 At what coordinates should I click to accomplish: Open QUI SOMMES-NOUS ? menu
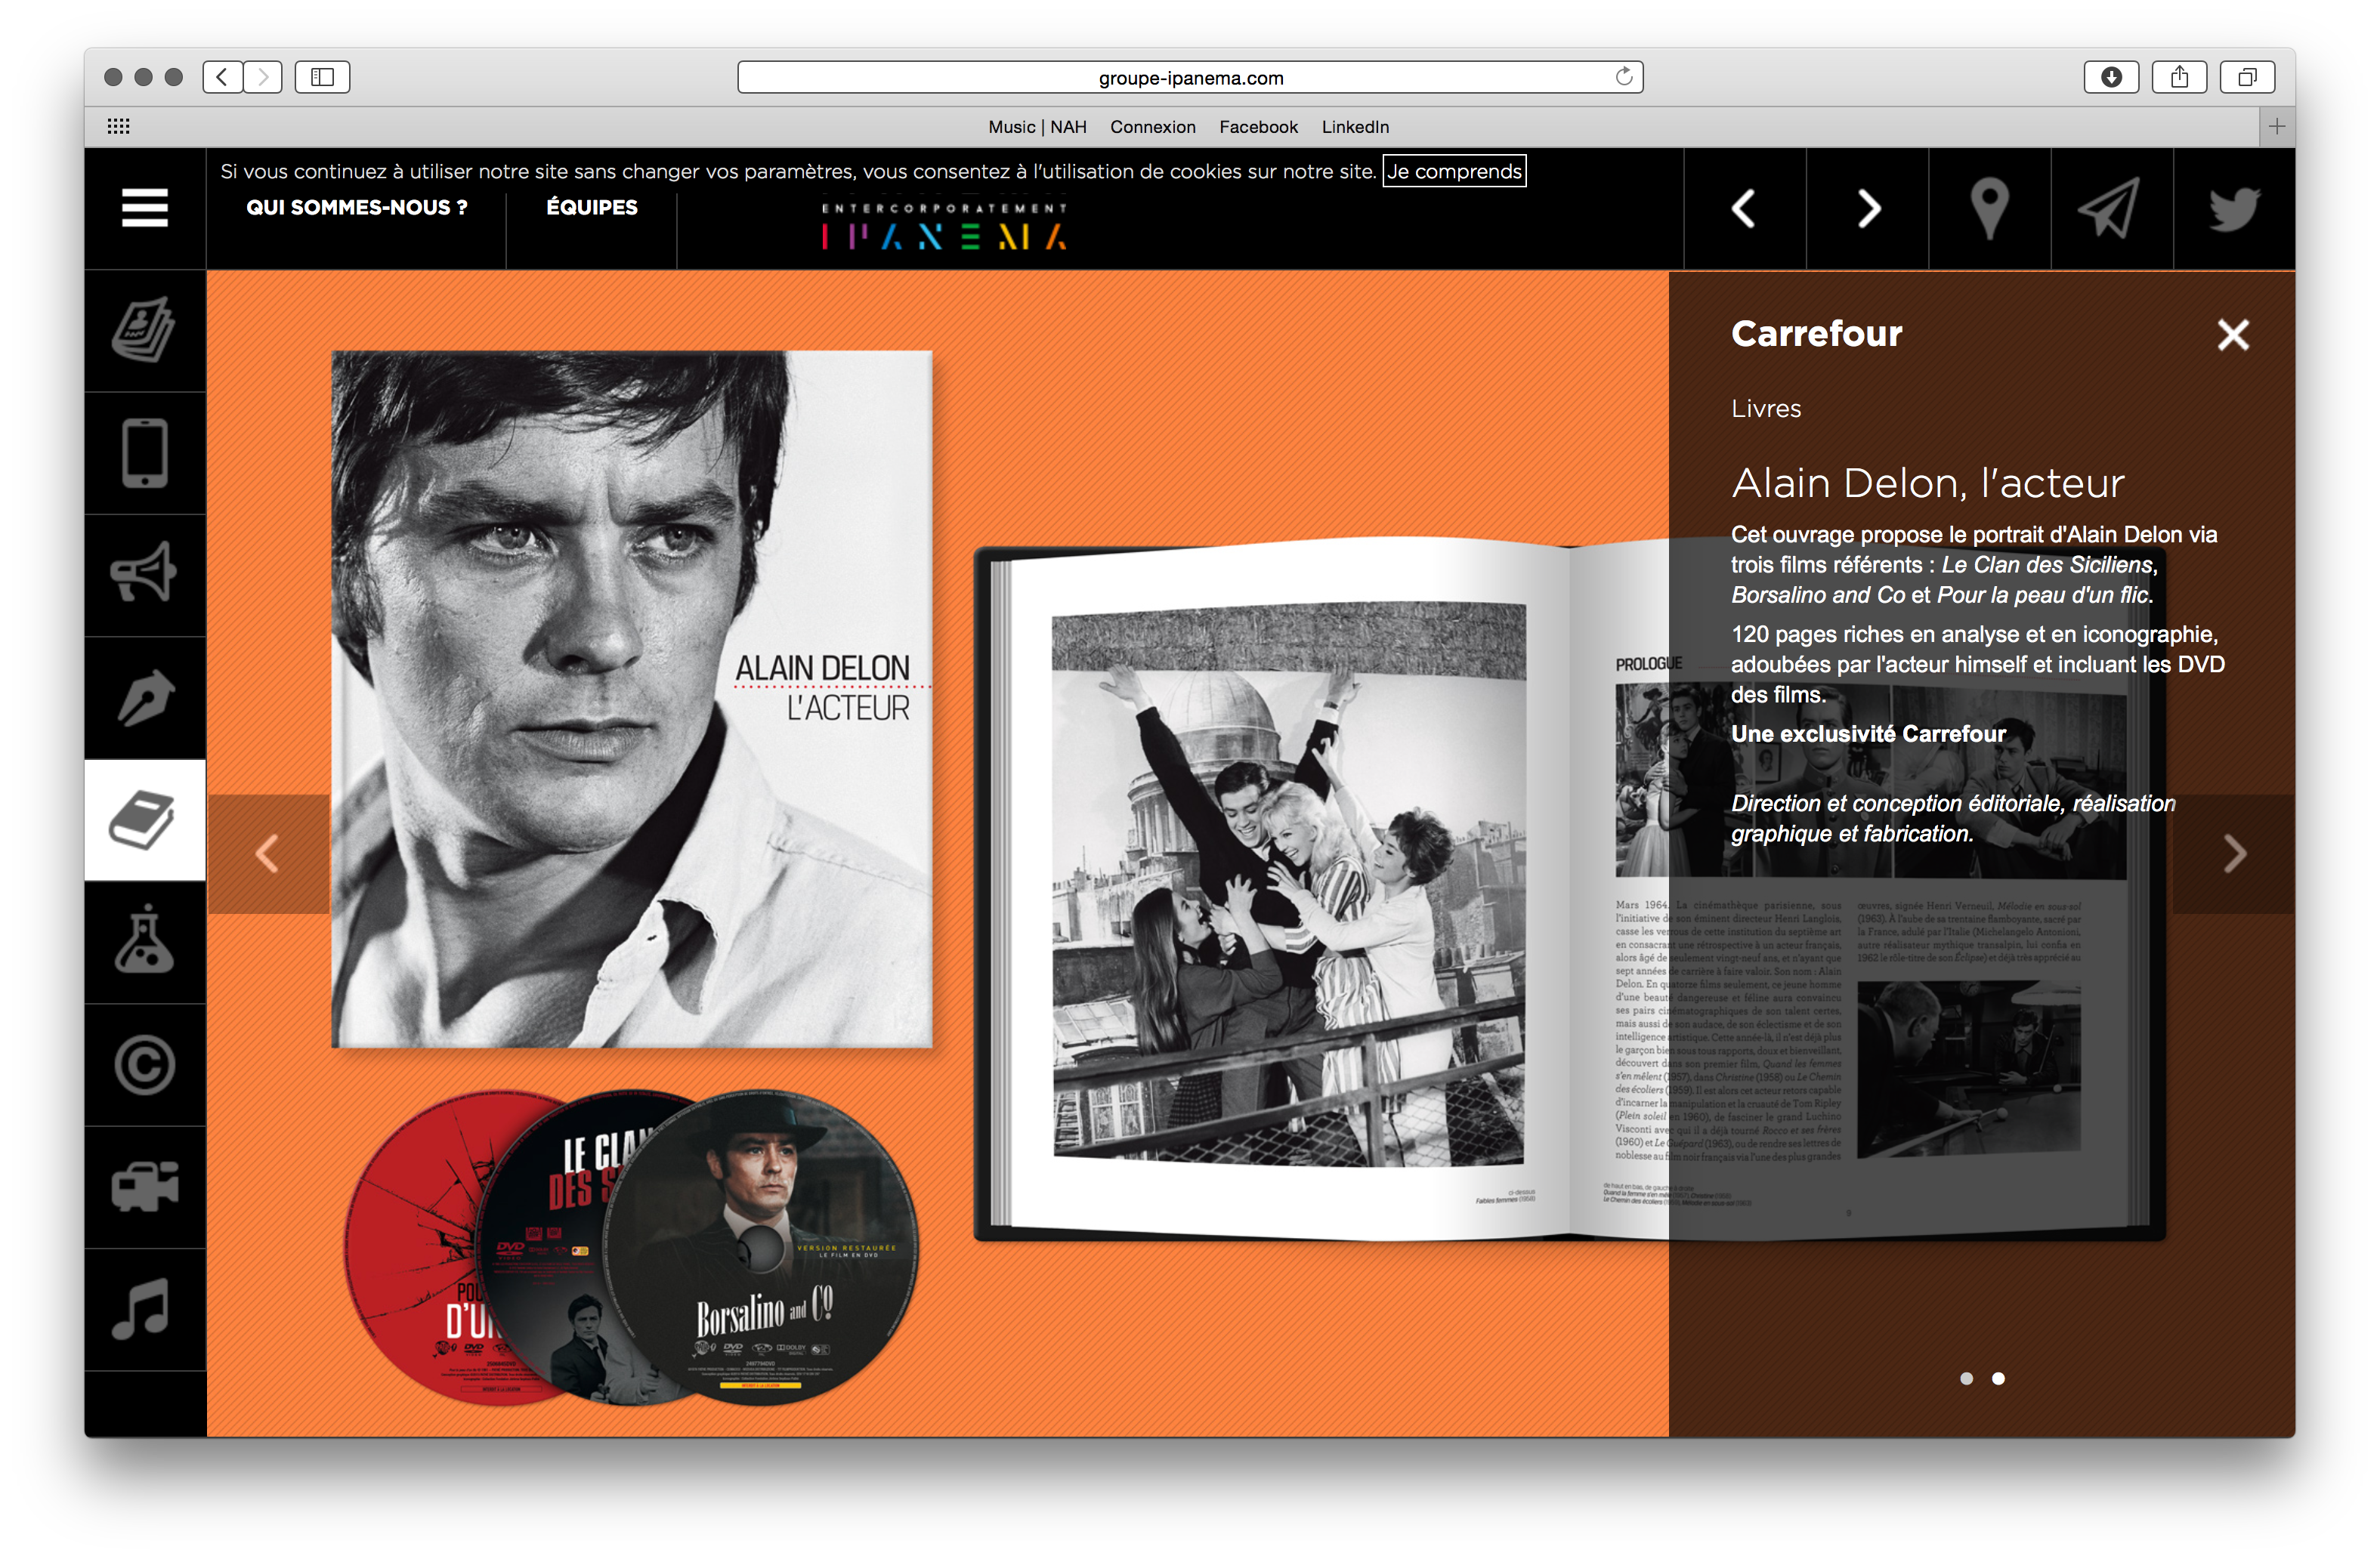coord(357,207)
